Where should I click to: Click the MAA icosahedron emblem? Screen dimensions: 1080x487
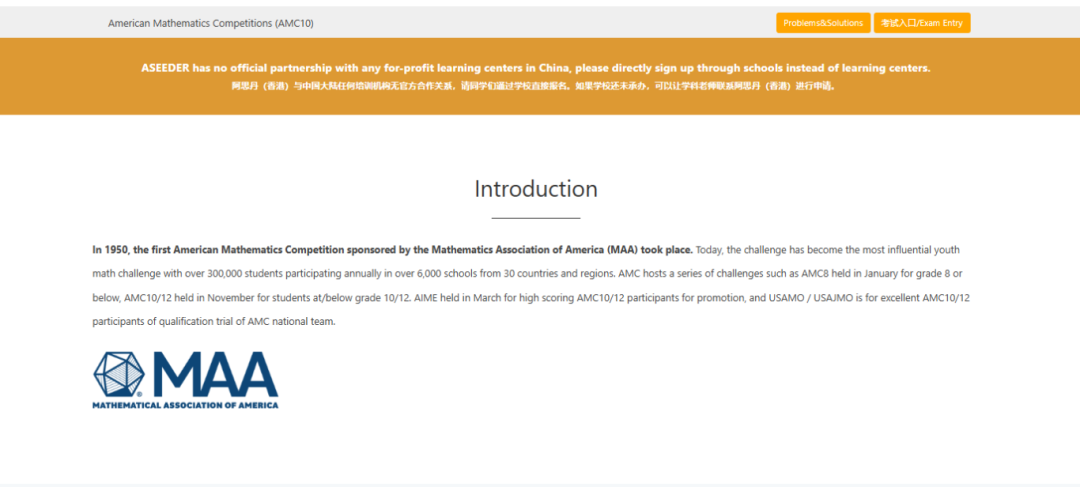pos(119,375)
